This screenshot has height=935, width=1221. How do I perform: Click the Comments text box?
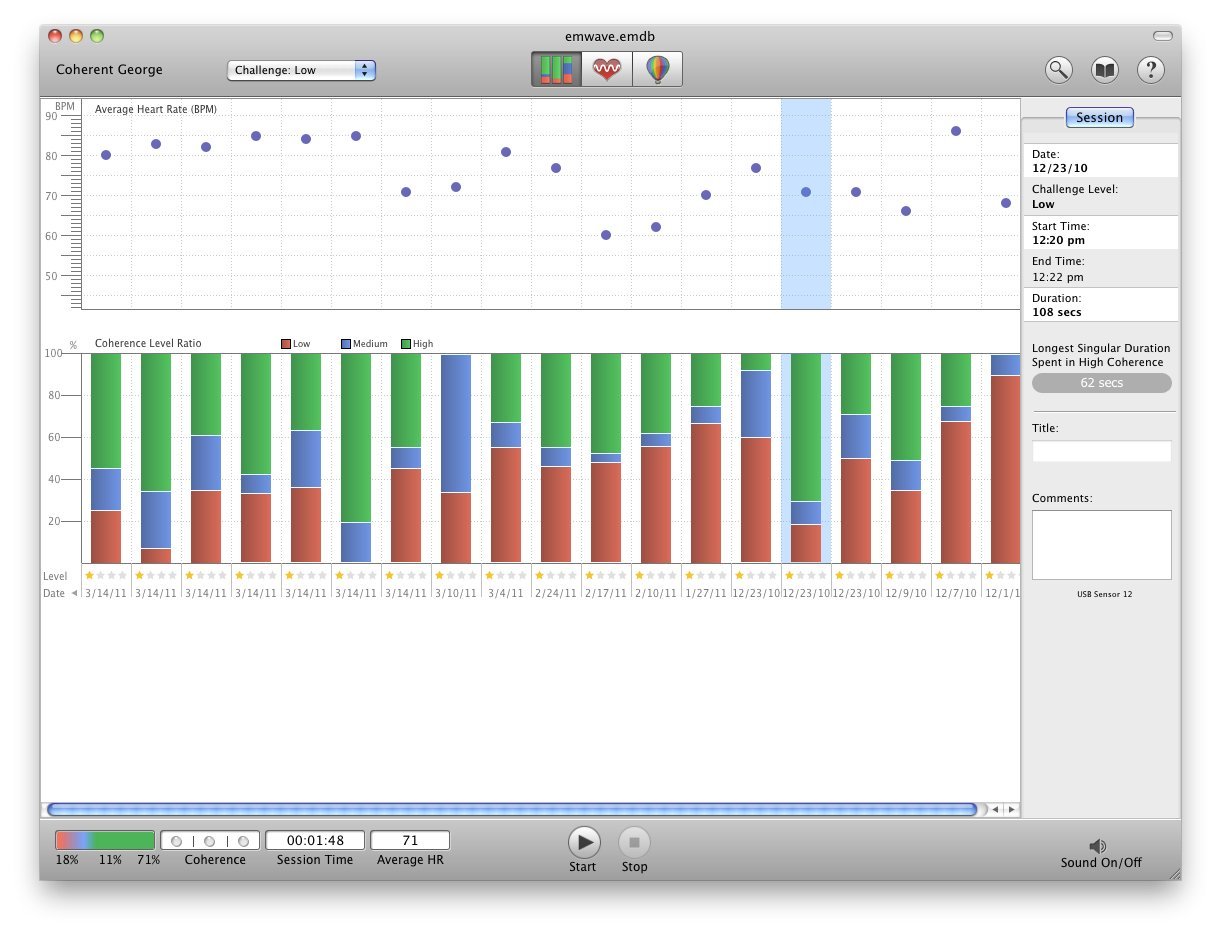[x=1101, y=545]
